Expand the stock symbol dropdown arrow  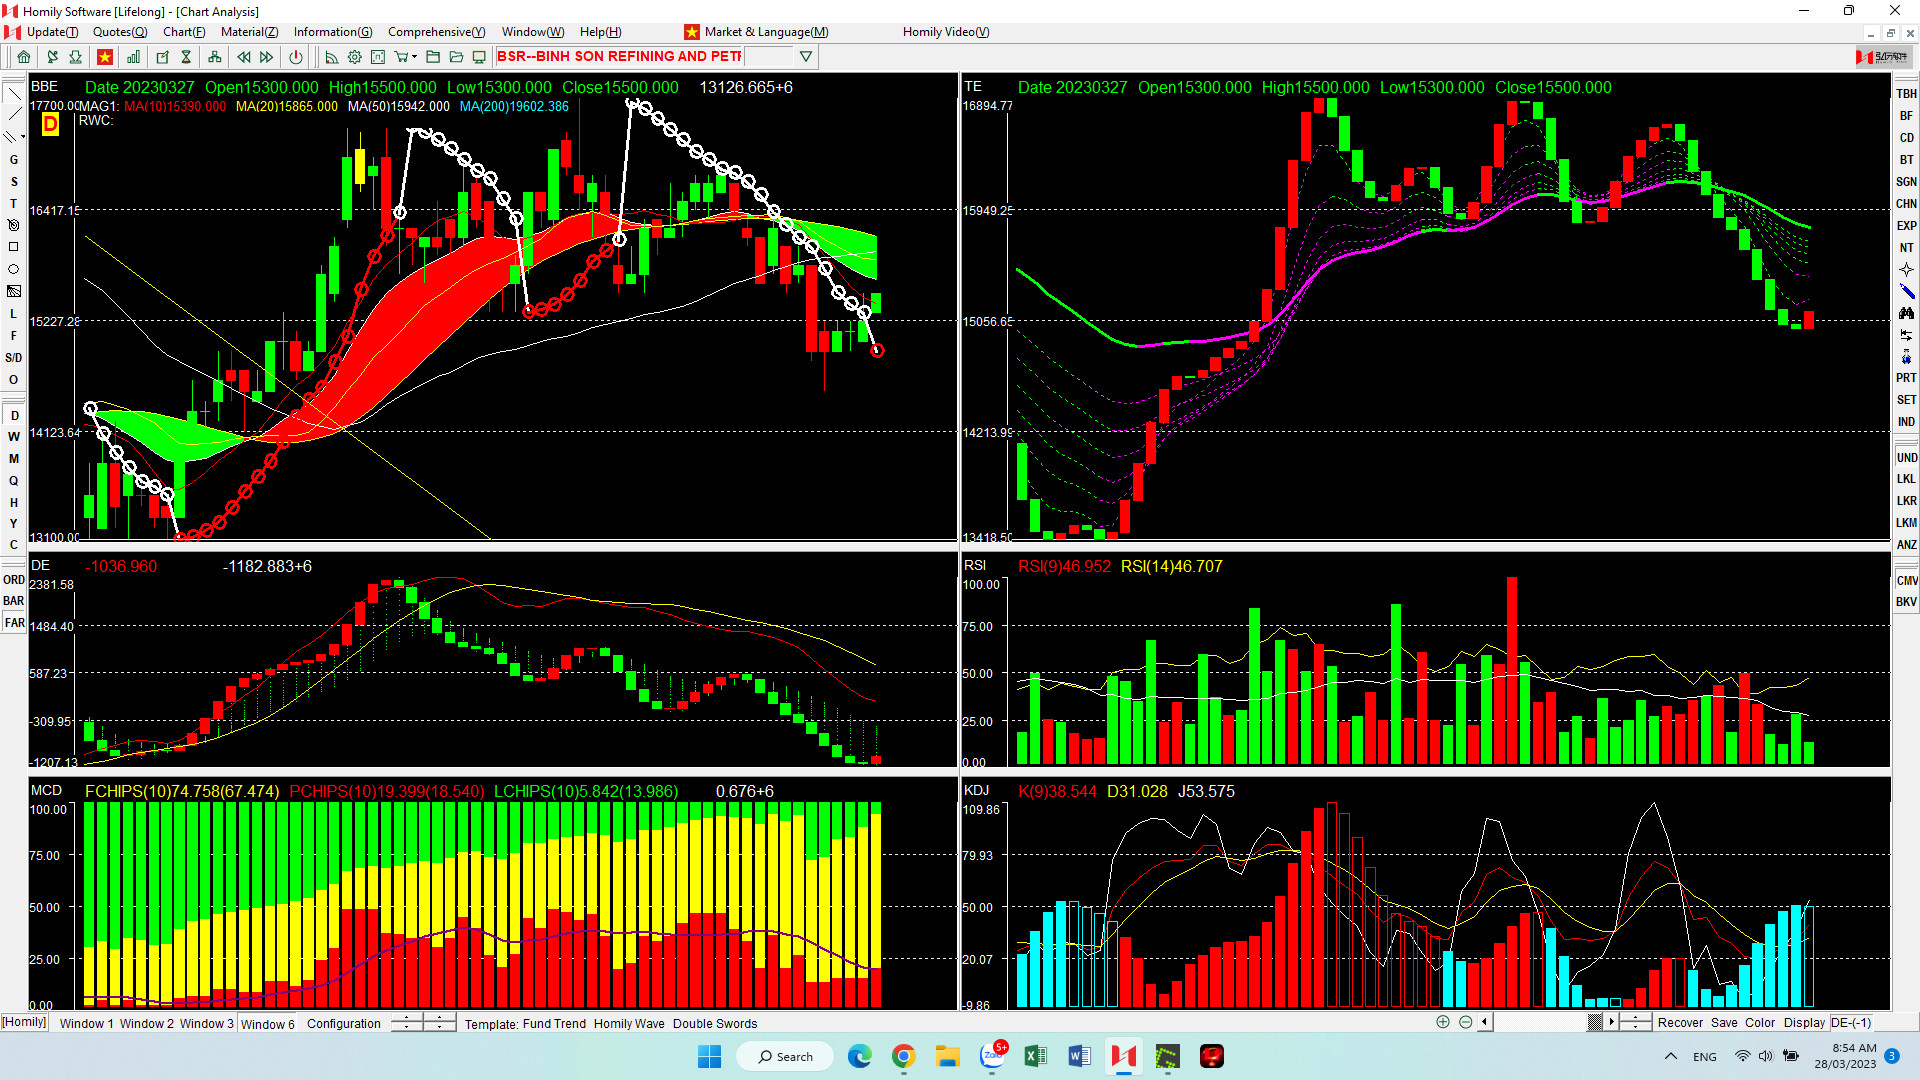[806, 57]
